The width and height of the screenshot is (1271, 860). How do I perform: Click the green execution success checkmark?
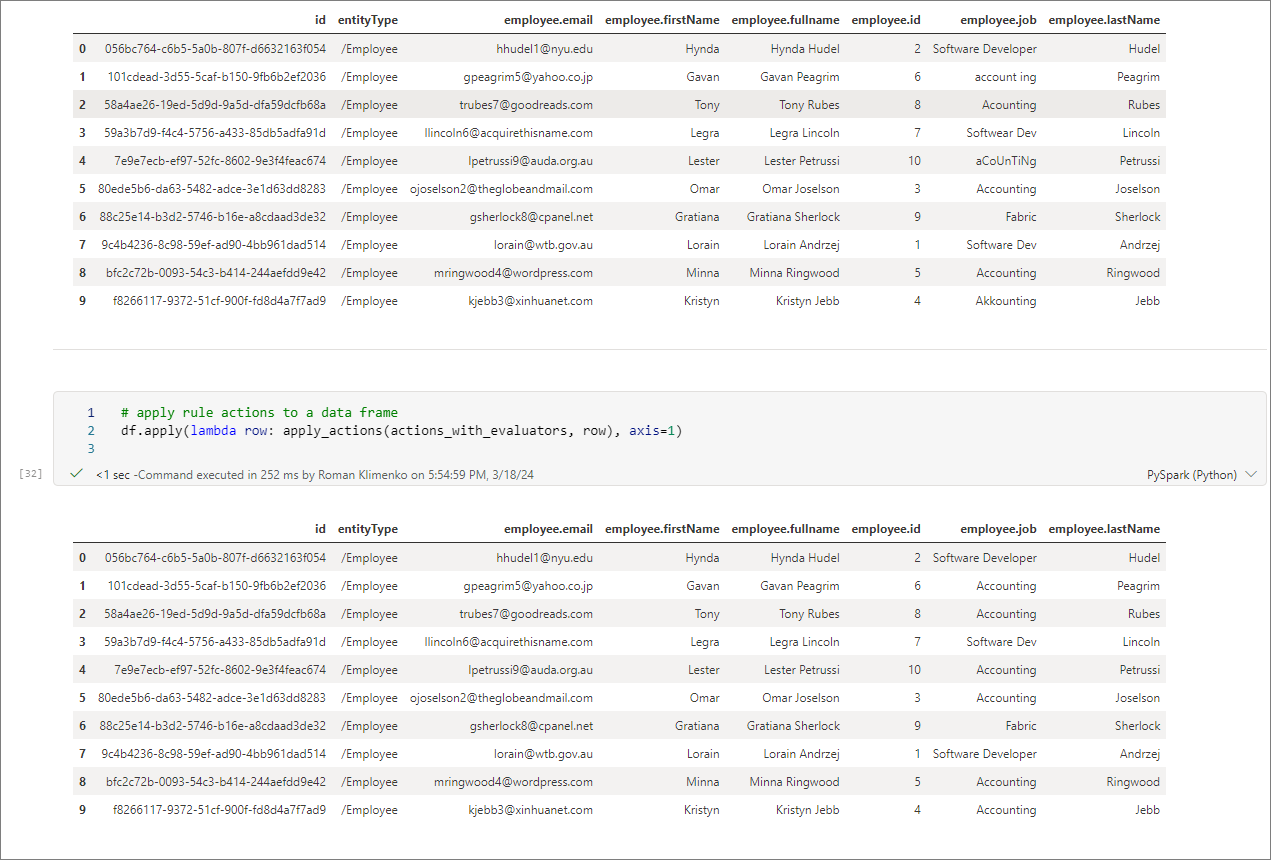[76, 474]
